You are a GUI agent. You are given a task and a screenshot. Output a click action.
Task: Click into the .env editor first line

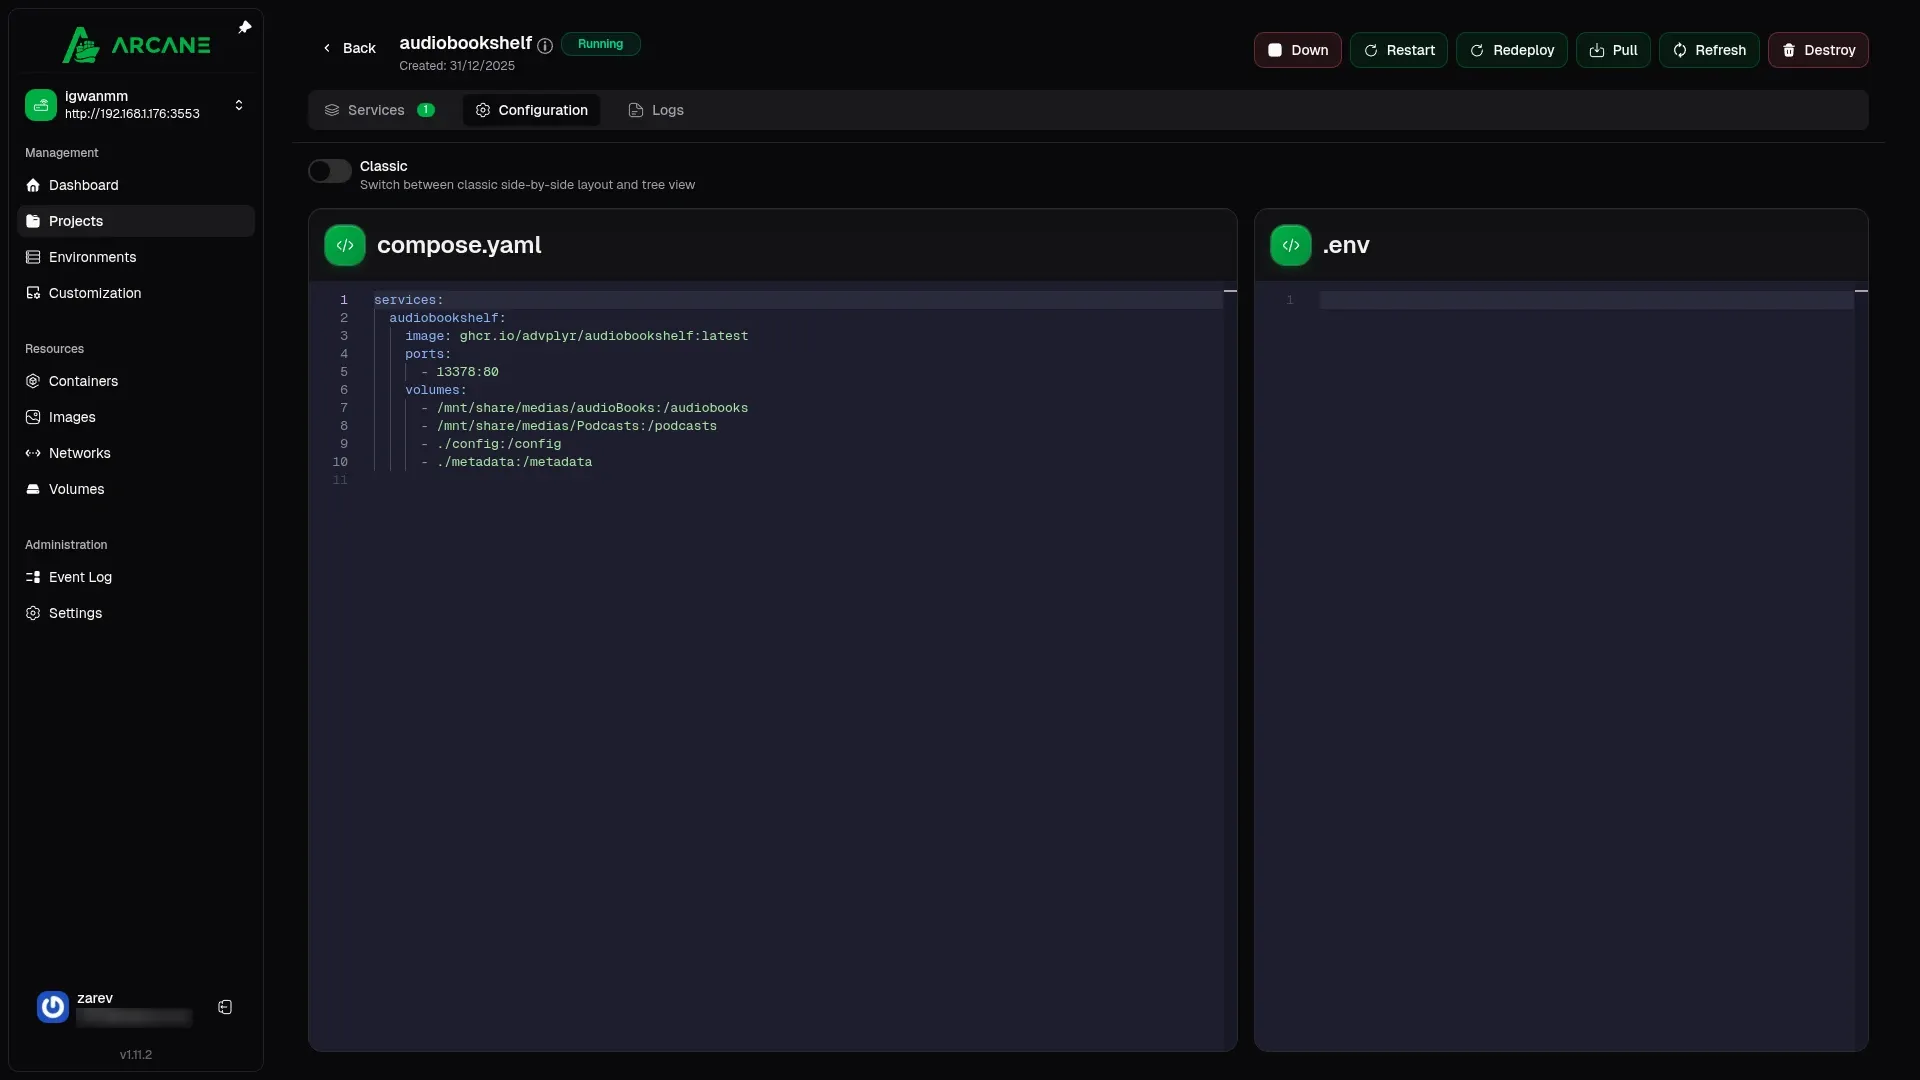[1585, 300]
